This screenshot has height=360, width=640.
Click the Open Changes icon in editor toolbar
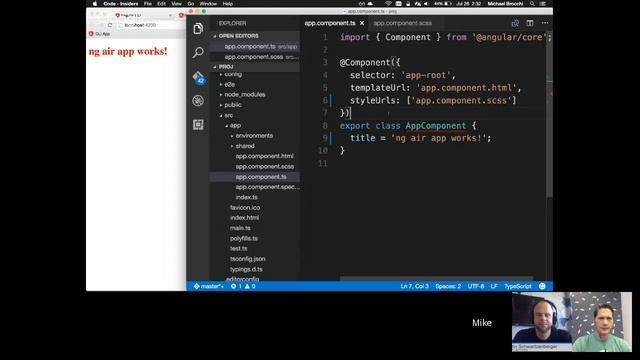(x=515, y=23)
